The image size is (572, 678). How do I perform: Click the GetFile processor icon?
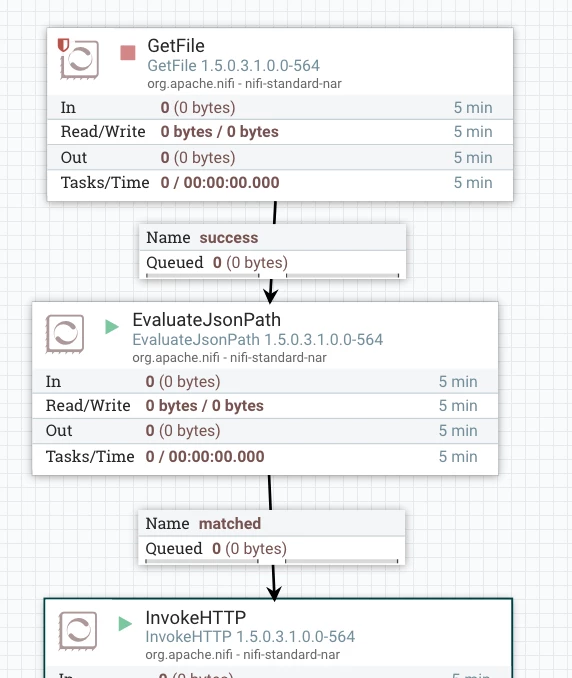point(80,59)
